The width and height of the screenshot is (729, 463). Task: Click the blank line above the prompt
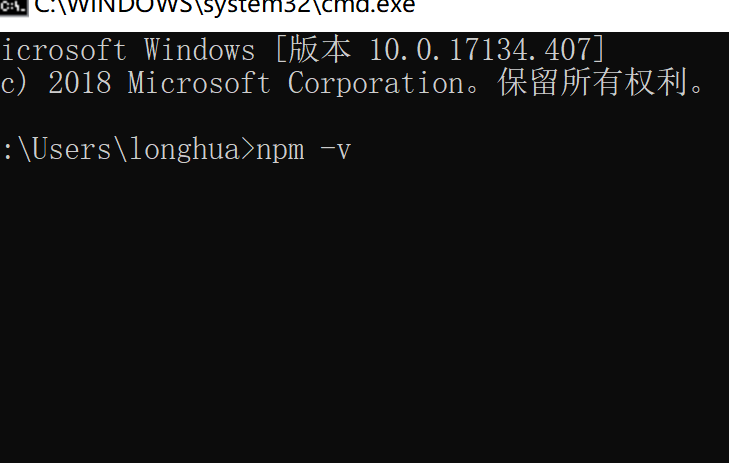[364, 116]
